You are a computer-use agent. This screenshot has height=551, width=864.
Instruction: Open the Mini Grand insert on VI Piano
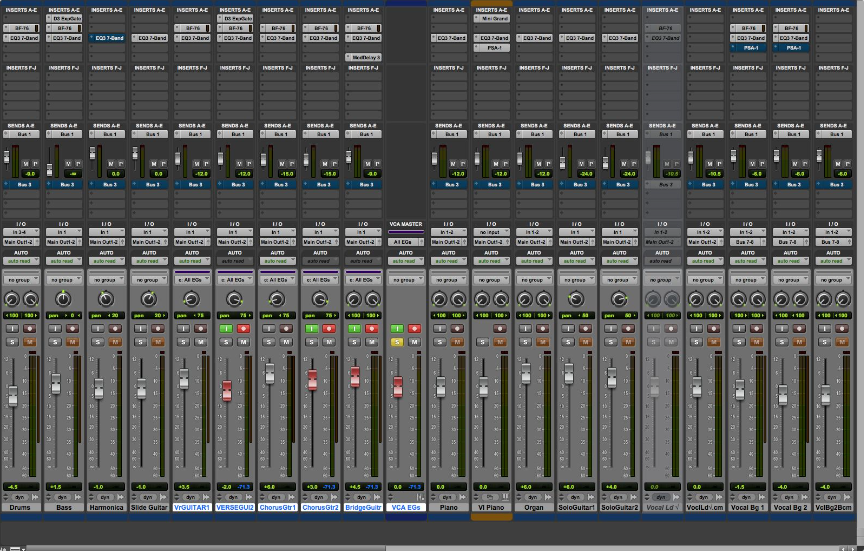[x=491, y=19]
